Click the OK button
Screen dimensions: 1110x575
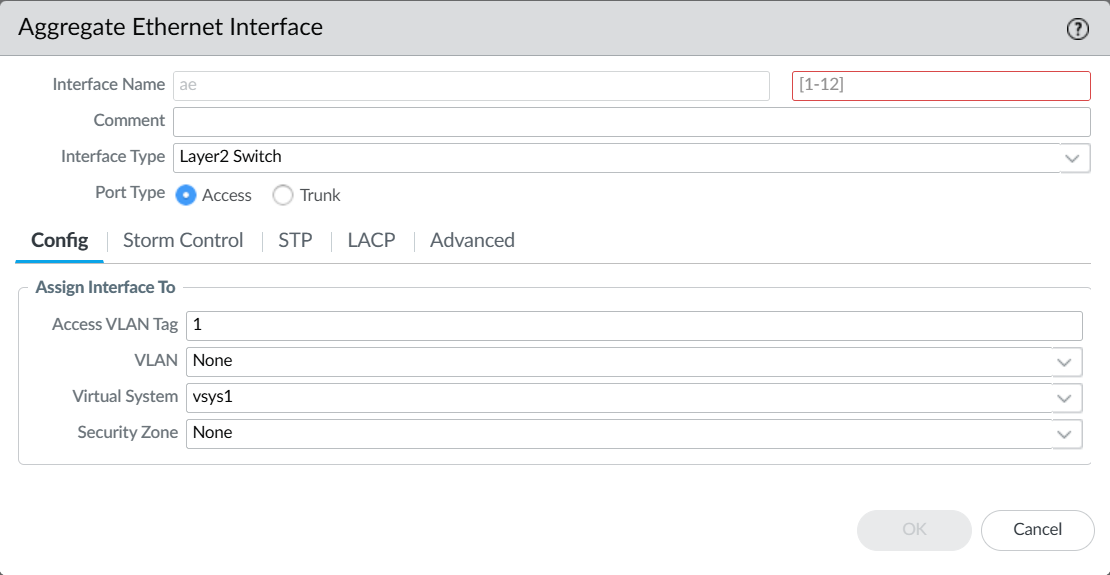coord(914,530)
